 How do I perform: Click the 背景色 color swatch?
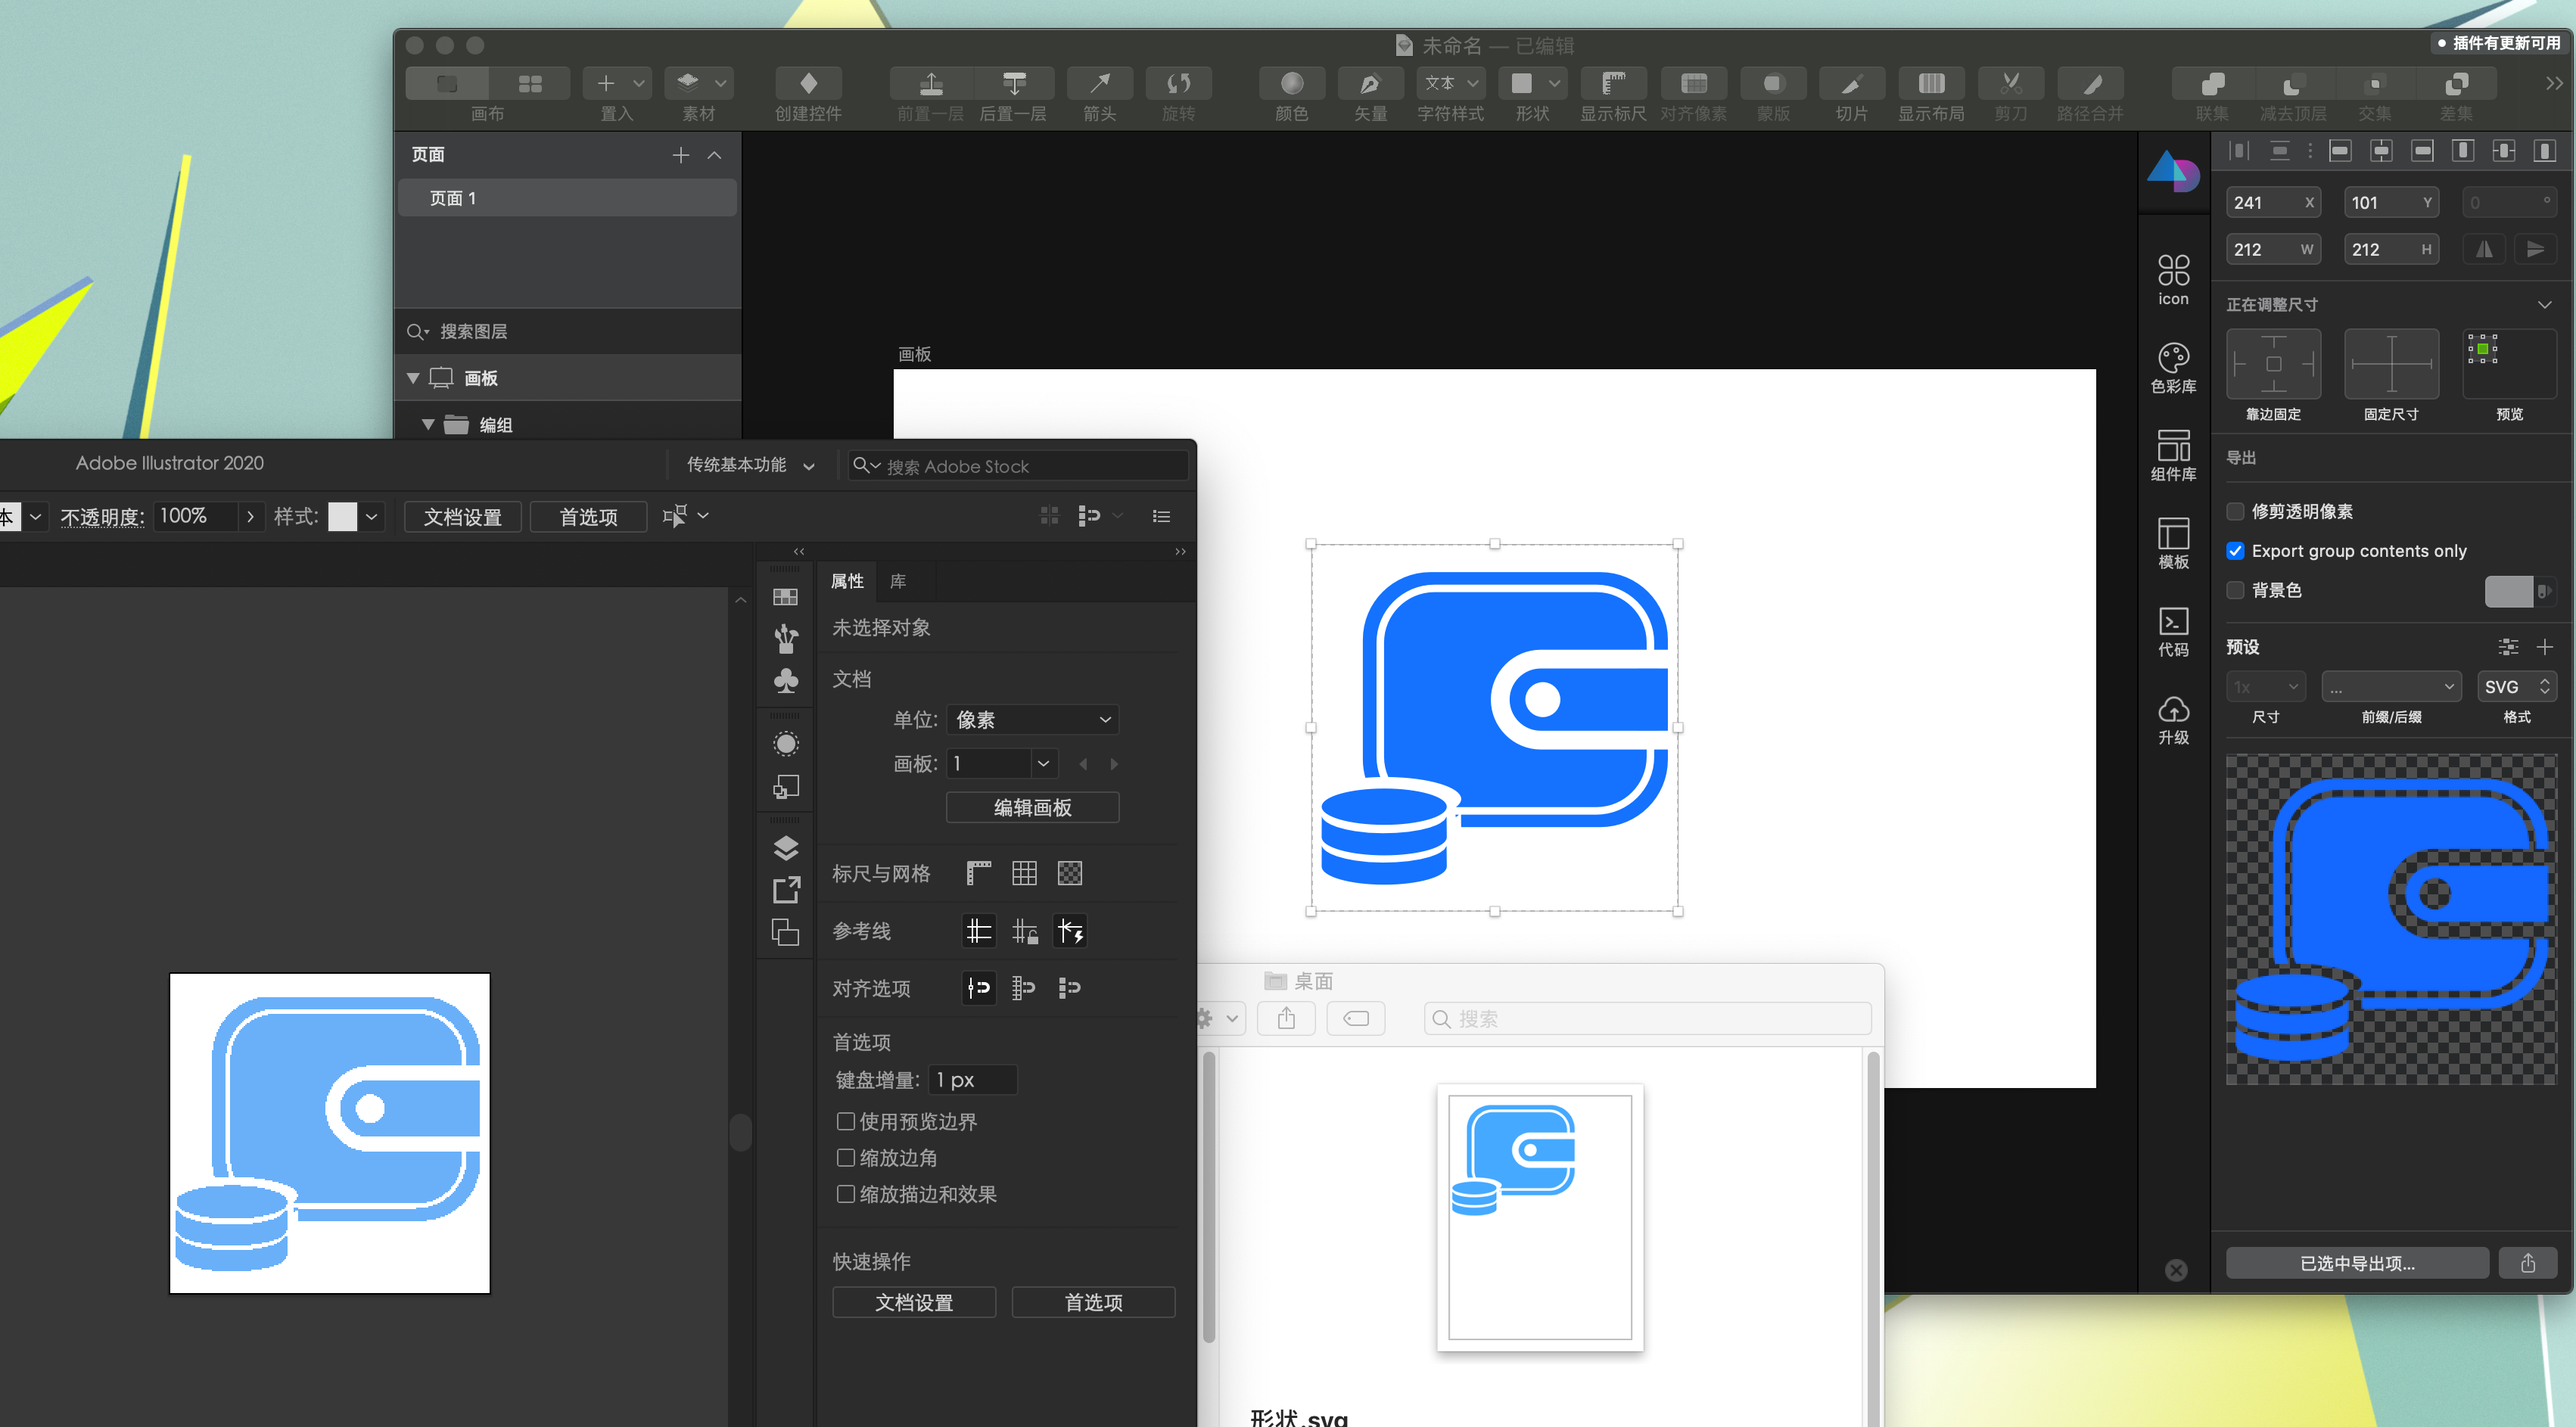point(2510,591)
